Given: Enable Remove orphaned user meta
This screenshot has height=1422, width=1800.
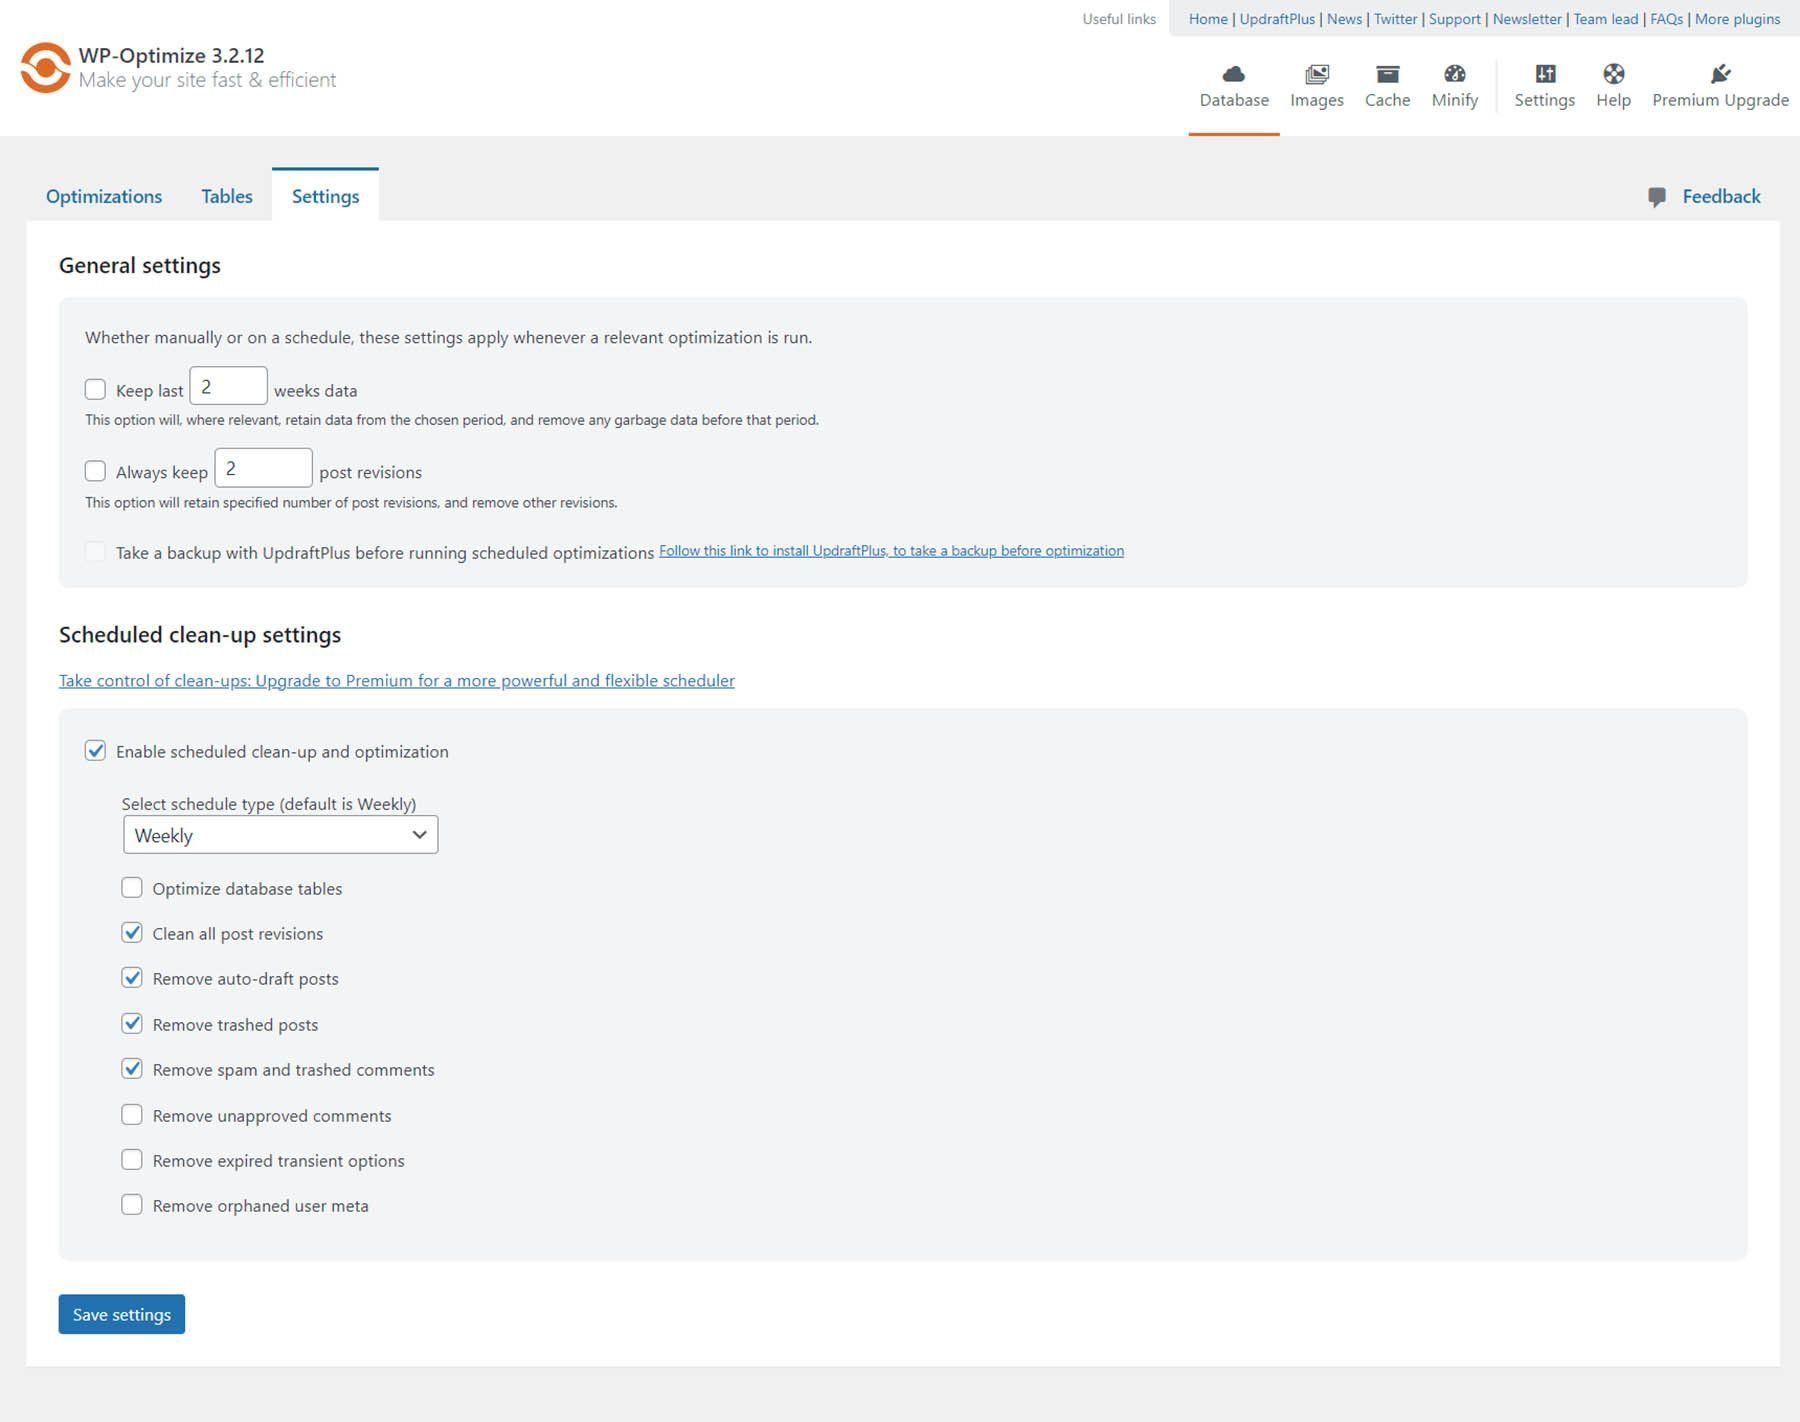Looking at the screenshot, I should pos(132,1204).
